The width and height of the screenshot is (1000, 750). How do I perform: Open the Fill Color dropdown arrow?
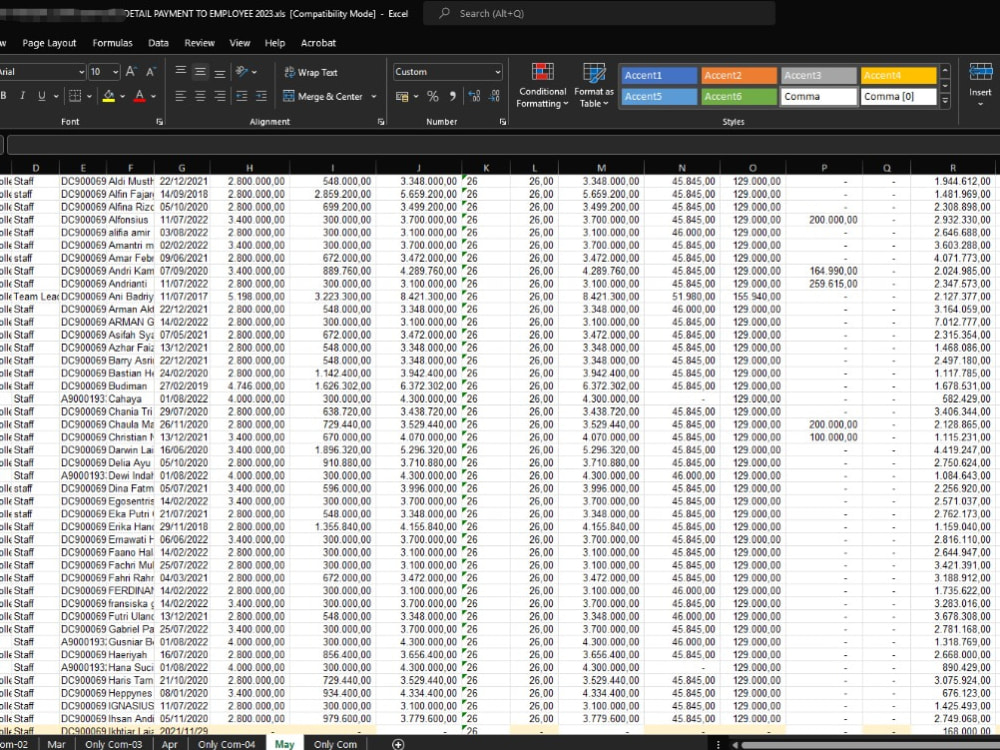[x=122, y=97]
